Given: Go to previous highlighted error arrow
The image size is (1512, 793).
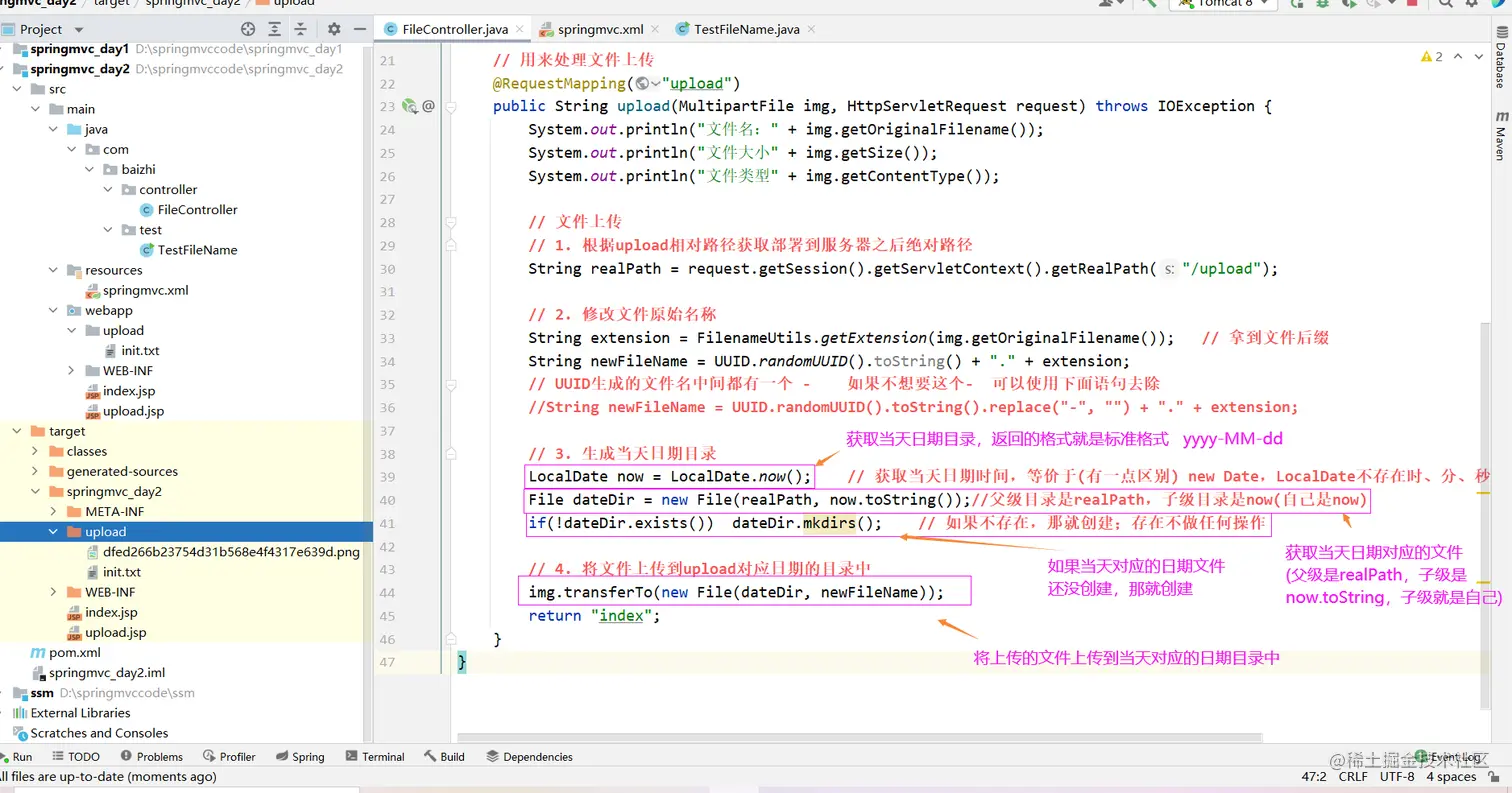Looking at the screenshot, I should [x=1458, y=57].
